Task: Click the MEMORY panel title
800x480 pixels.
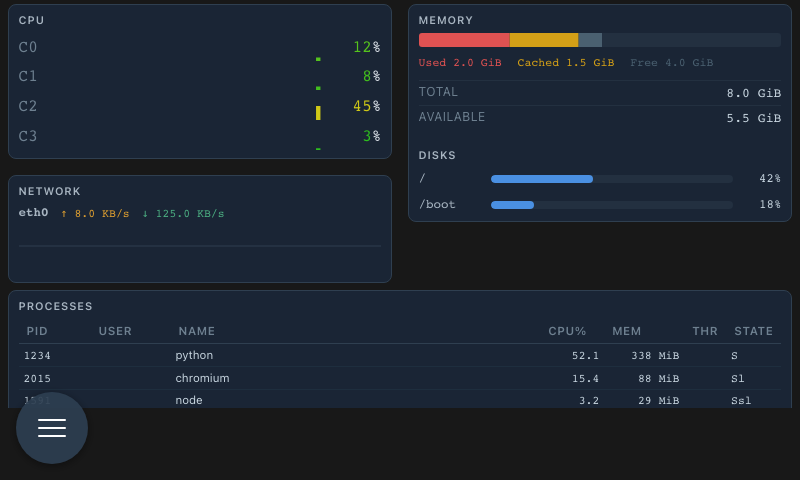Action: click(x=445, y=20)
